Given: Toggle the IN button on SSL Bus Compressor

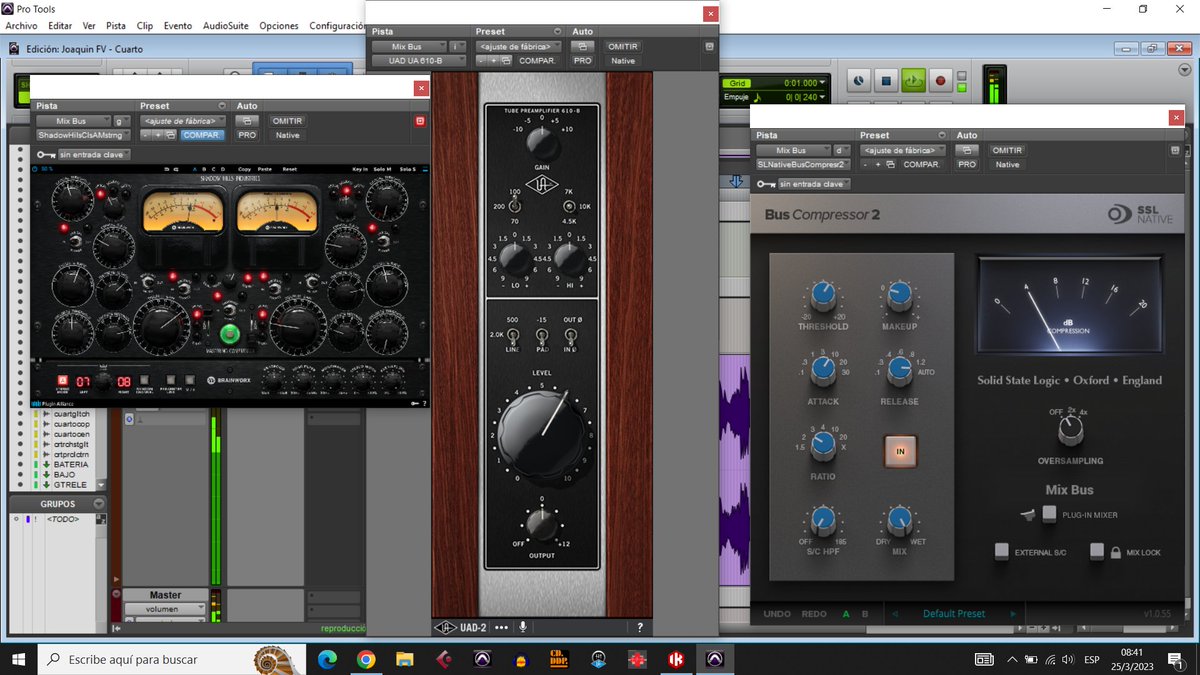Looking at the screenshot, I should click(900, 452).
